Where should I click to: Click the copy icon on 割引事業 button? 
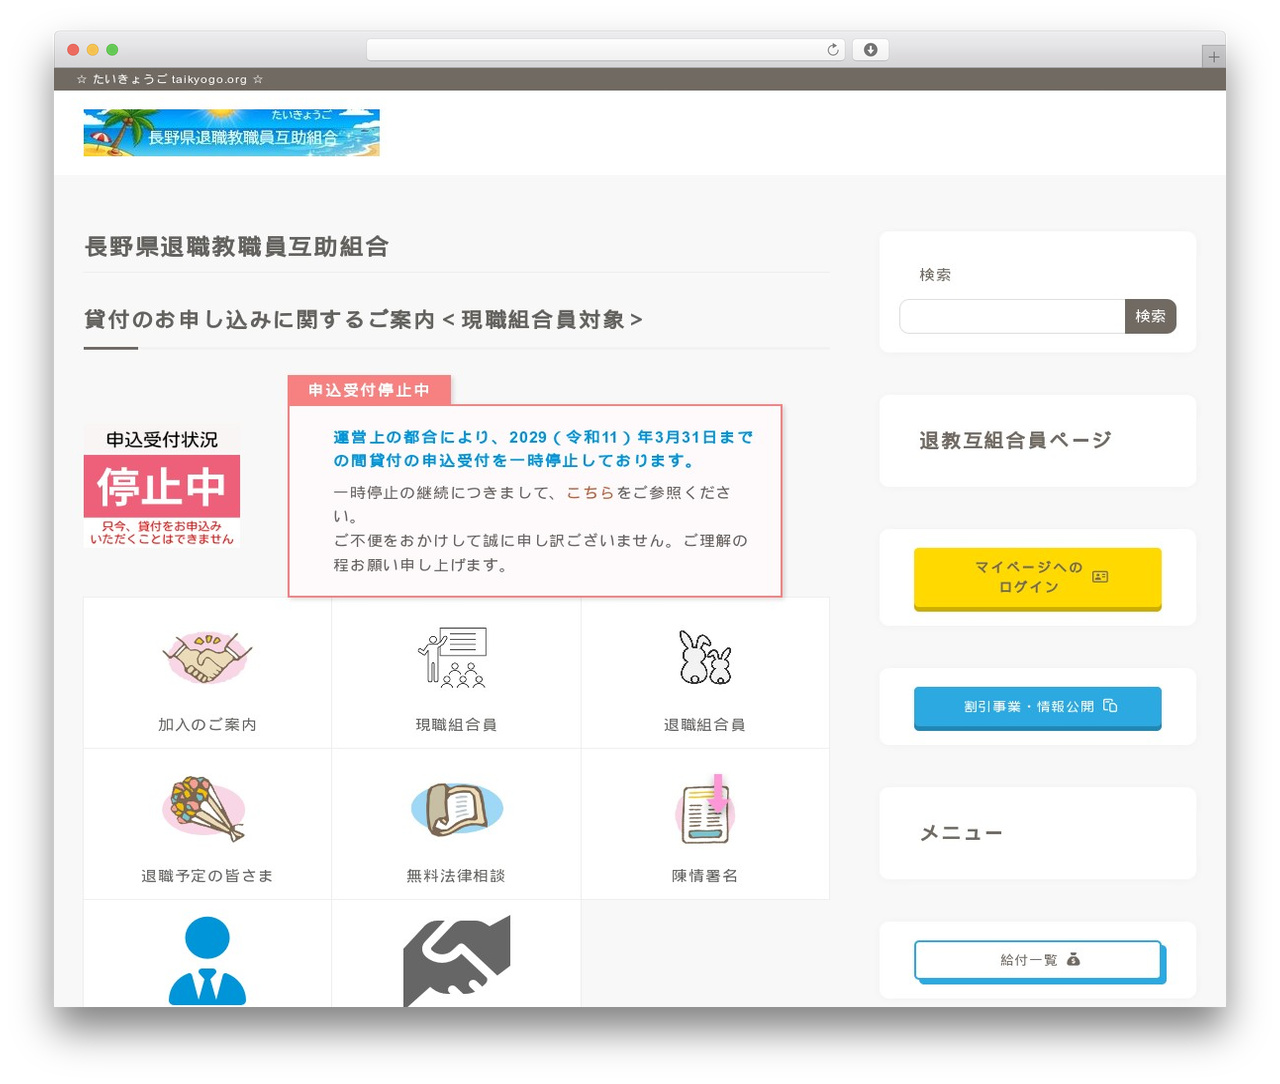click(1110, 706)
